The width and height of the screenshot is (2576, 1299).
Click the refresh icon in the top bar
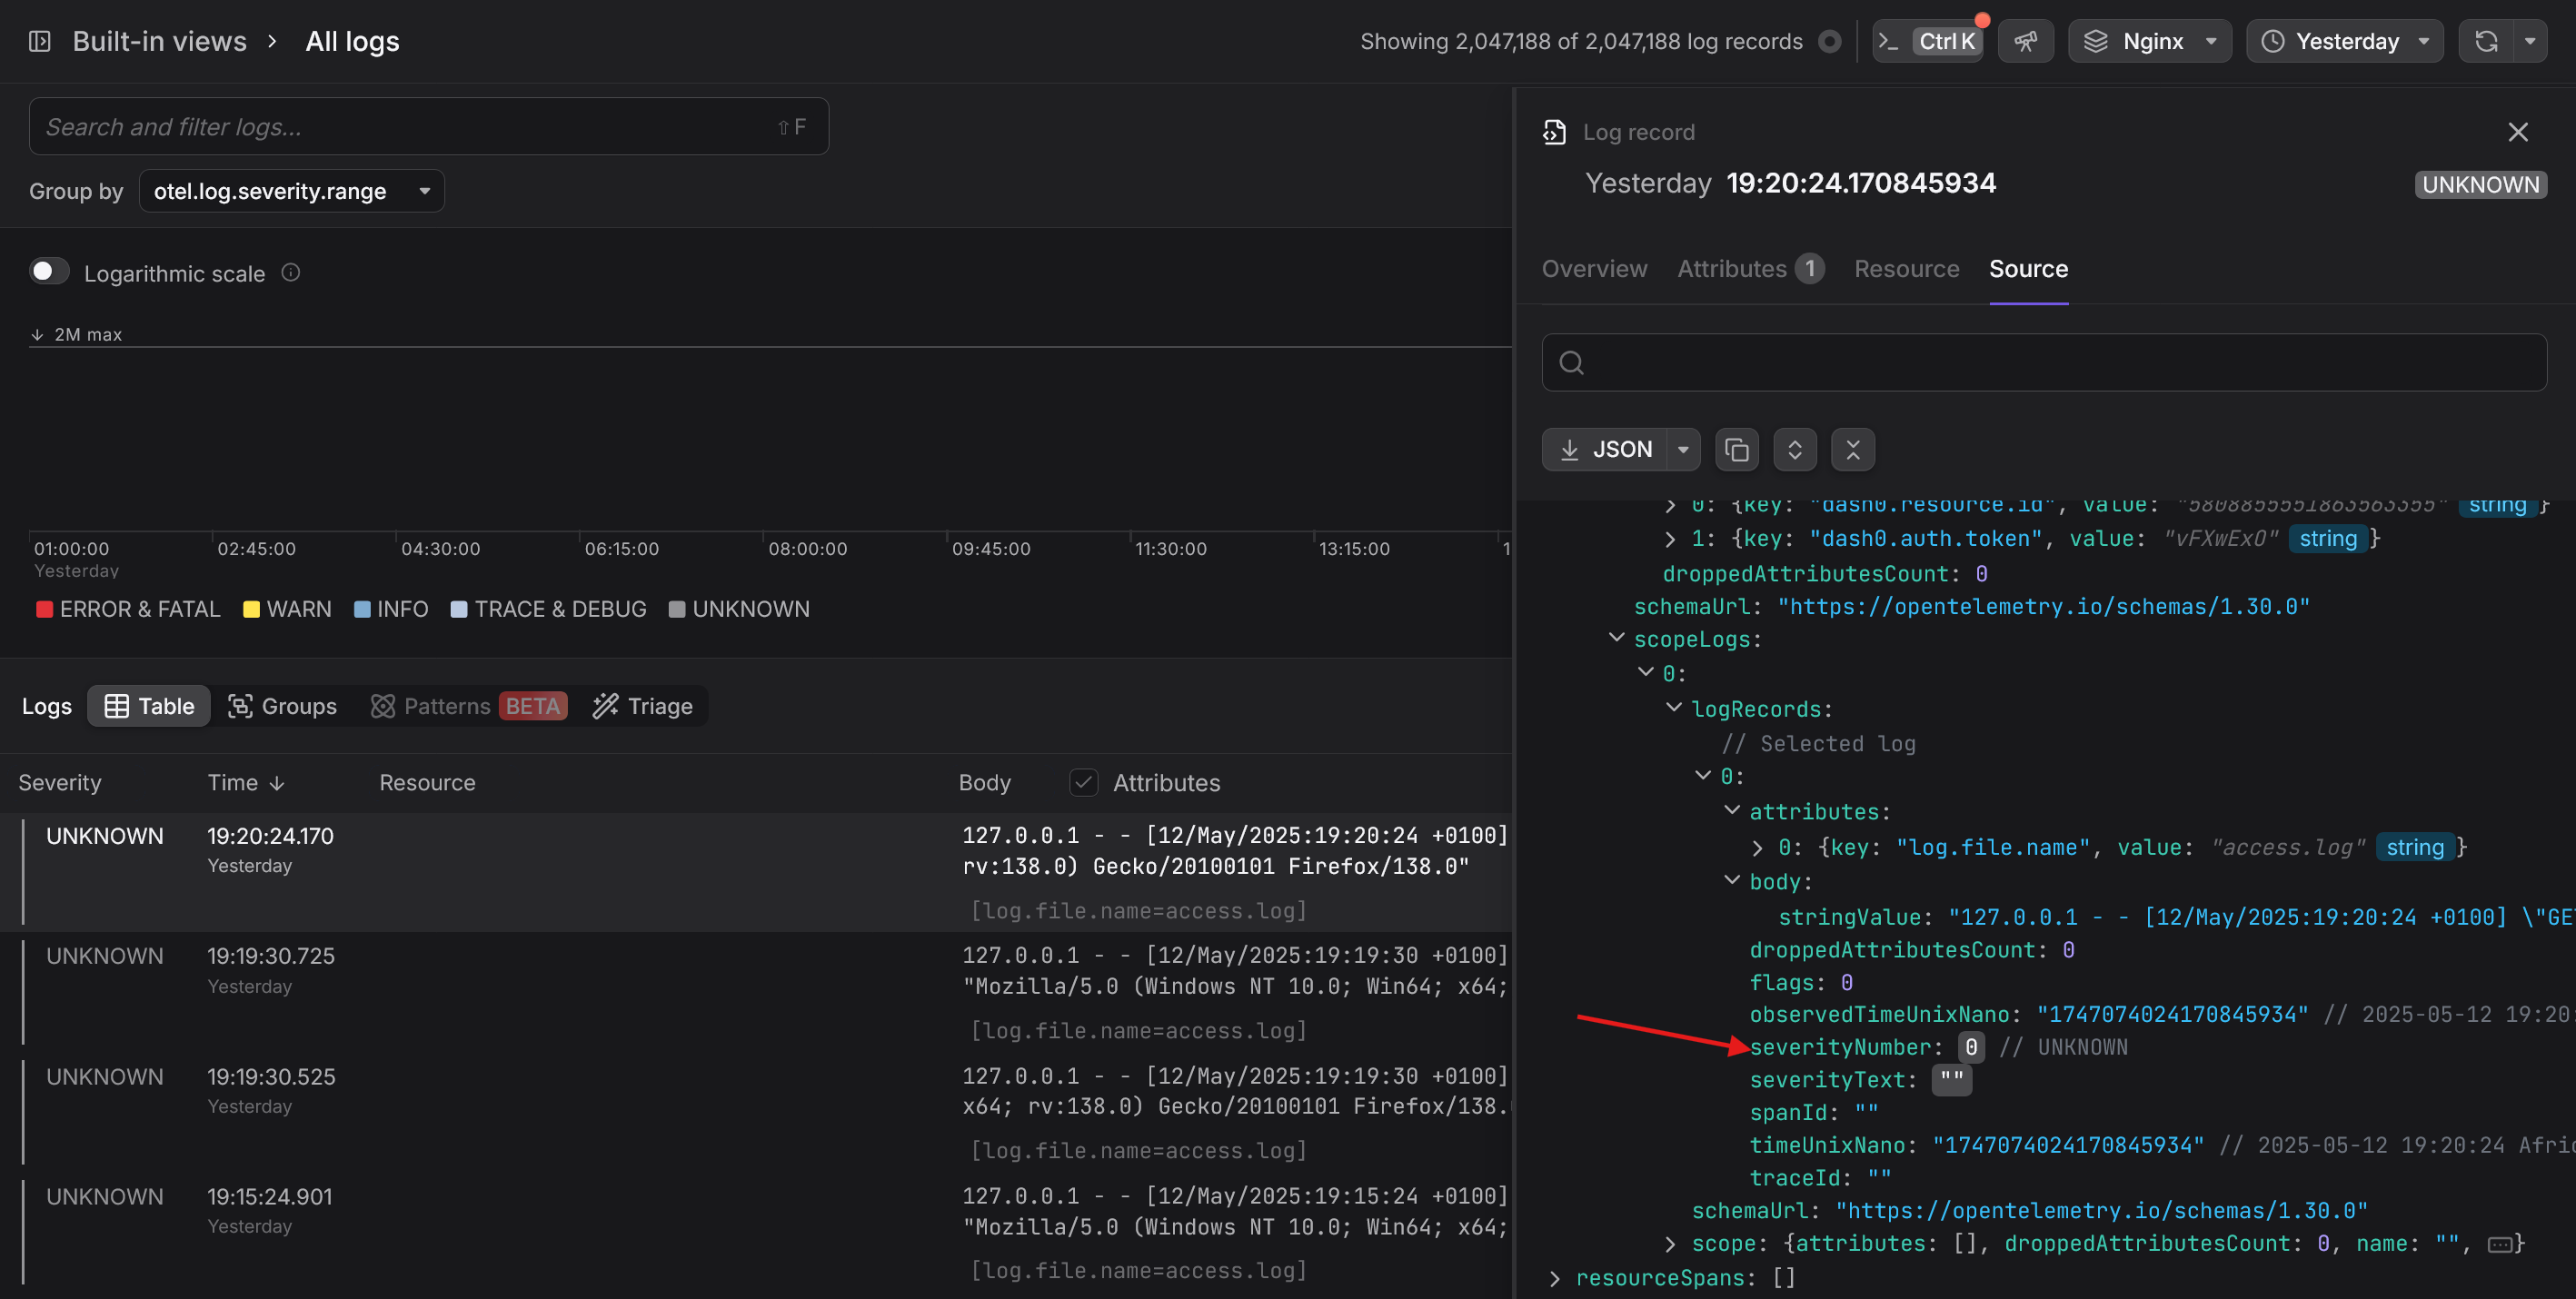coord(2486,41)
